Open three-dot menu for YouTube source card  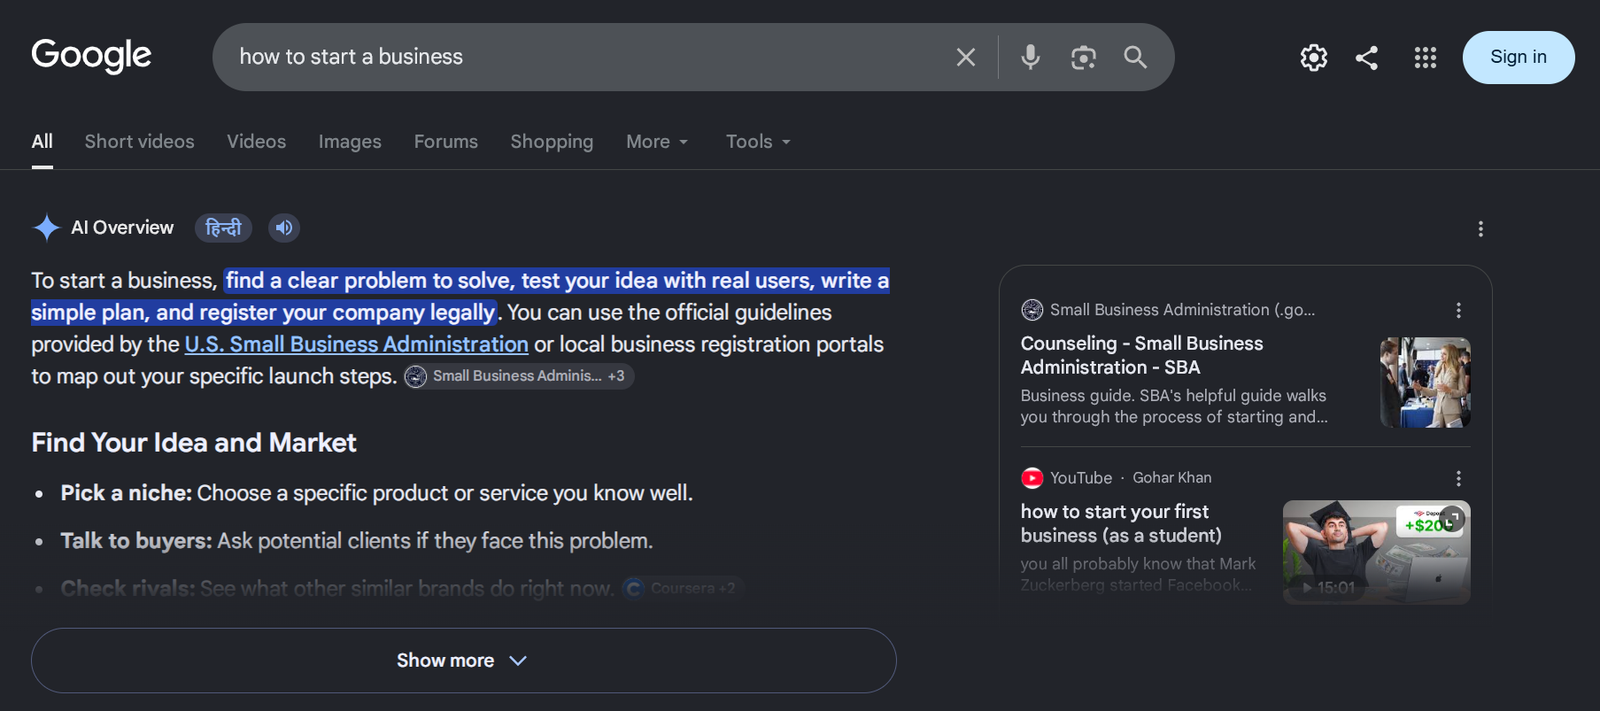1458,478
